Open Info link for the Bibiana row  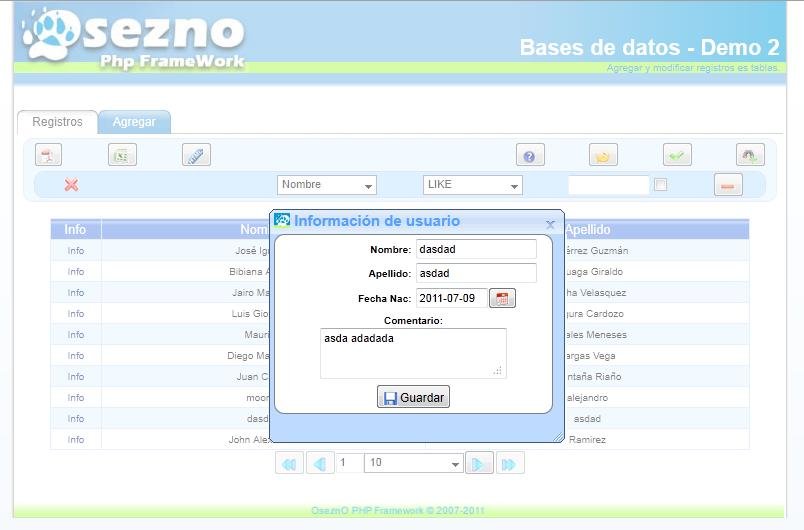click(x=76, y=272)
